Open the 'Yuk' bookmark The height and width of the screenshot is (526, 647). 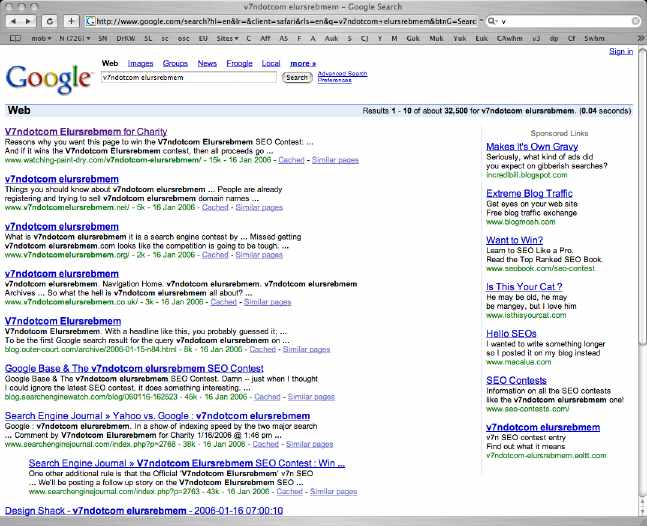459,38
